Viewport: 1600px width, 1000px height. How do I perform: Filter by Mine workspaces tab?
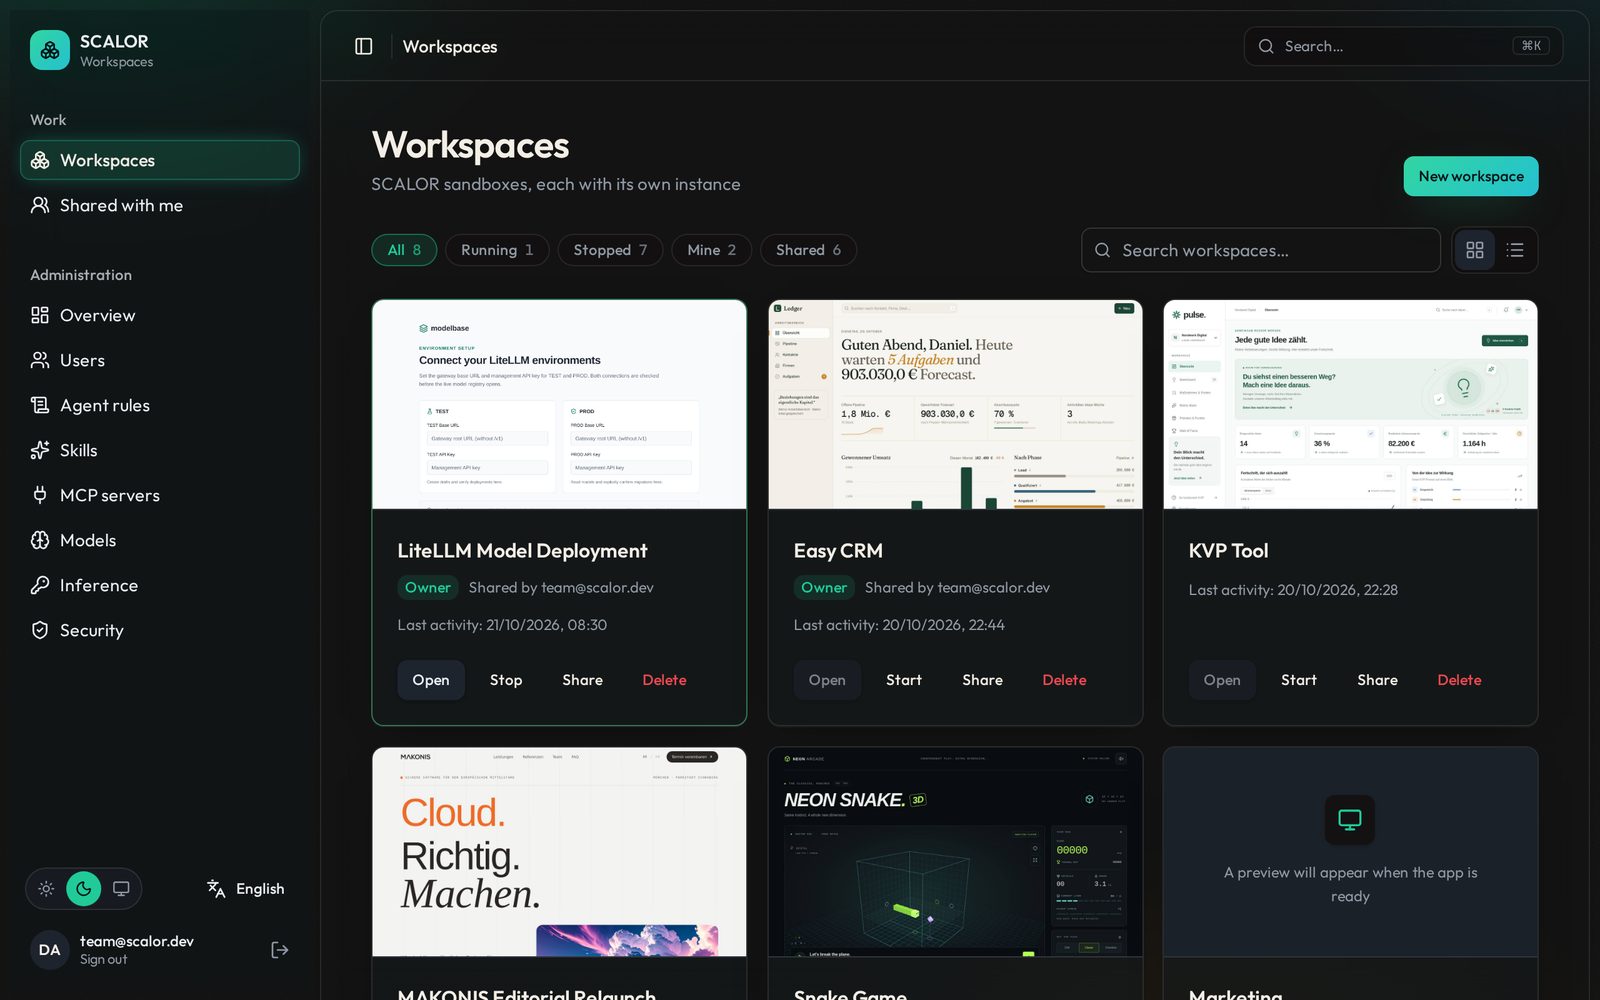coord(711,250)
